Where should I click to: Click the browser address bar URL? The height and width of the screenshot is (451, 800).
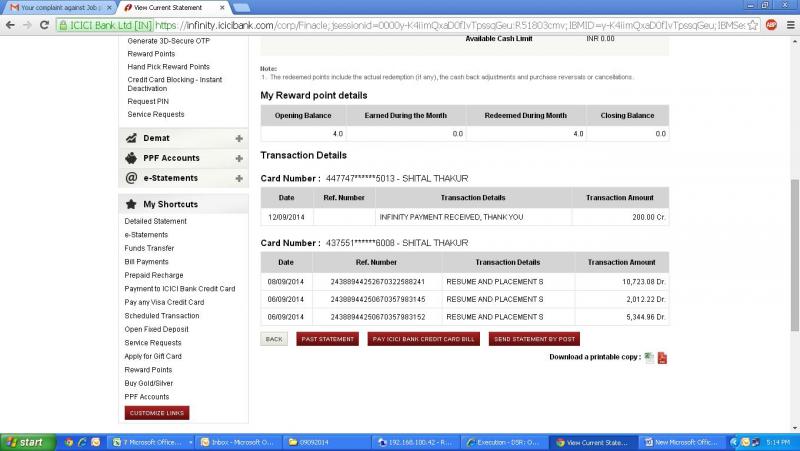tap(449, 25)
